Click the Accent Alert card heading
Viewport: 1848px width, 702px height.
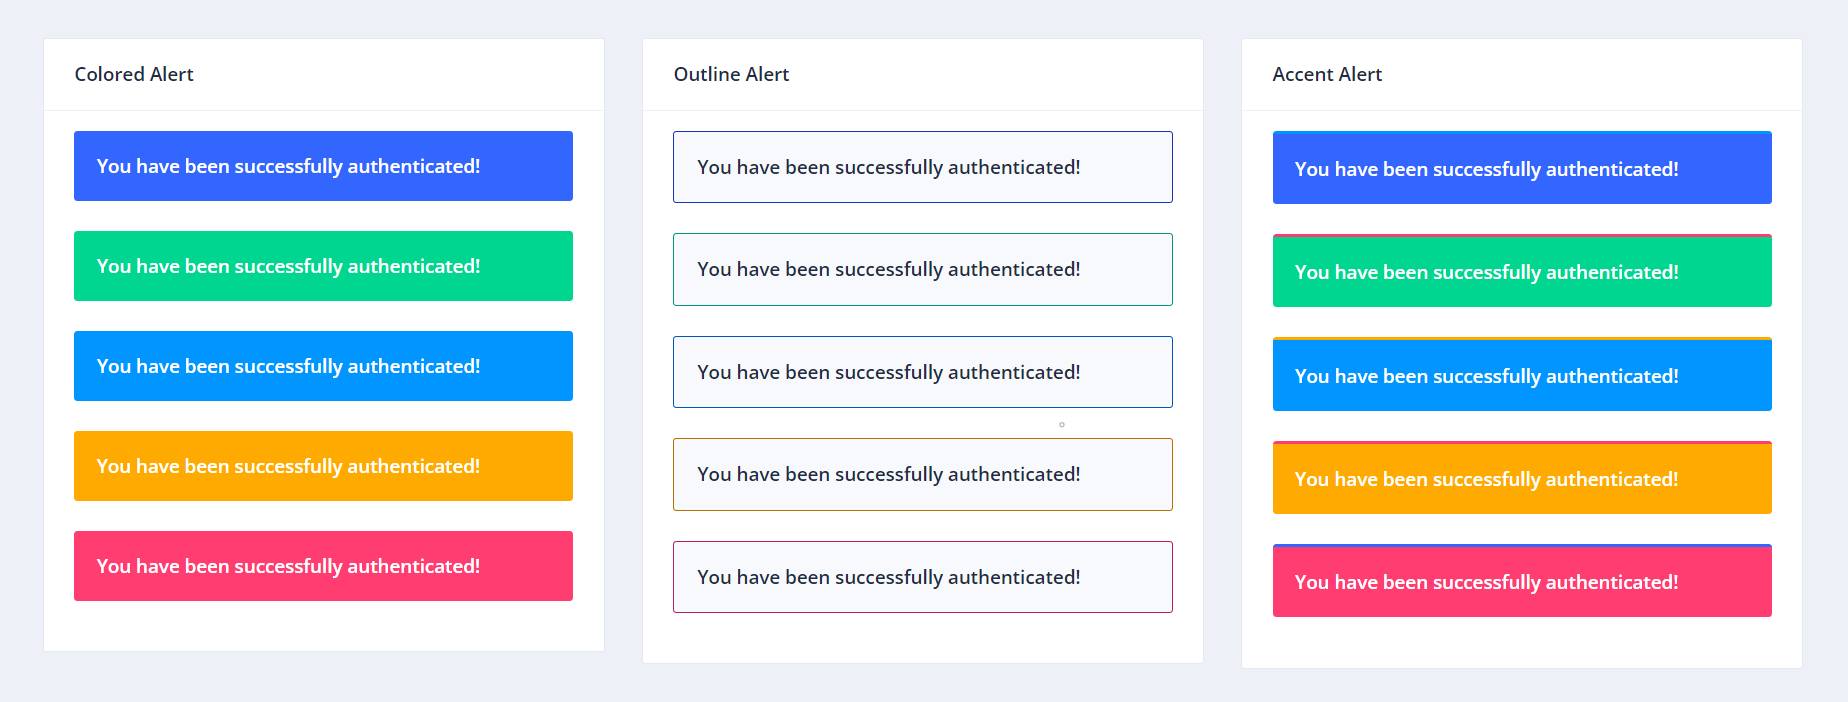click(1327, 74)
